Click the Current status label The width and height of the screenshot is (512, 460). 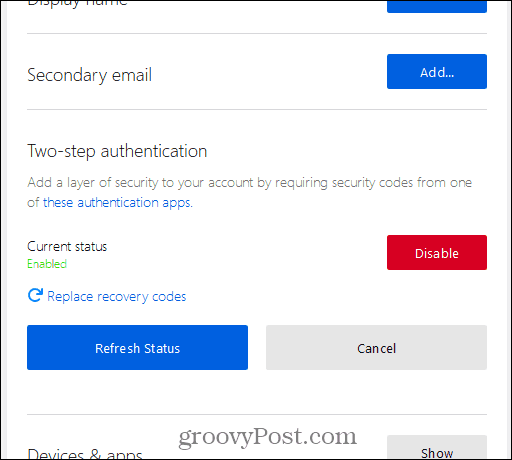tap(67, 246)
